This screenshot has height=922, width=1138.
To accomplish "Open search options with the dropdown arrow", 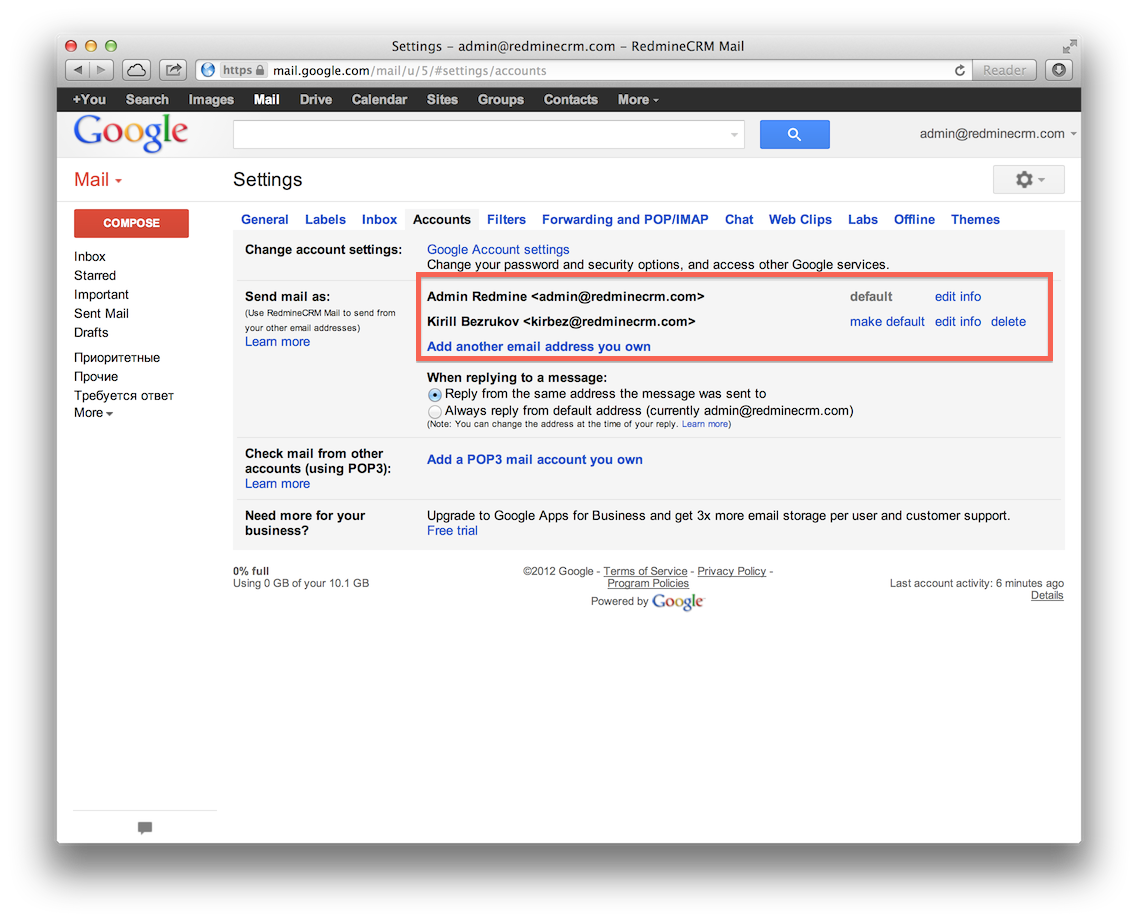I will pos(733,133).
